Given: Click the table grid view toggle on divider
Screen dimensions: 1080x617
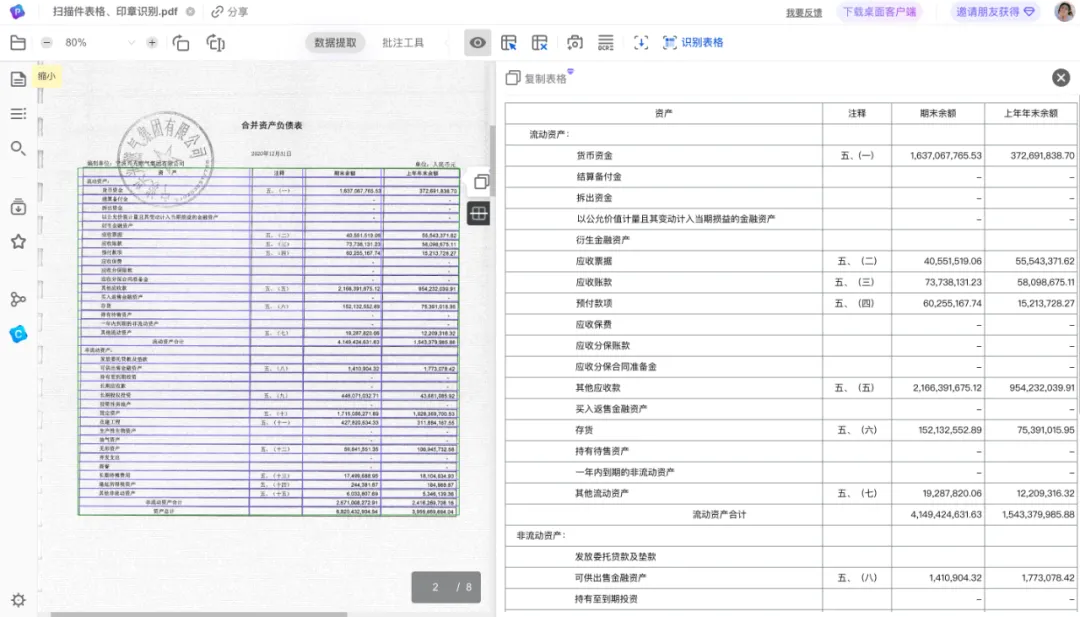Looking at the screenshot, I should click(x=479, y=213).
